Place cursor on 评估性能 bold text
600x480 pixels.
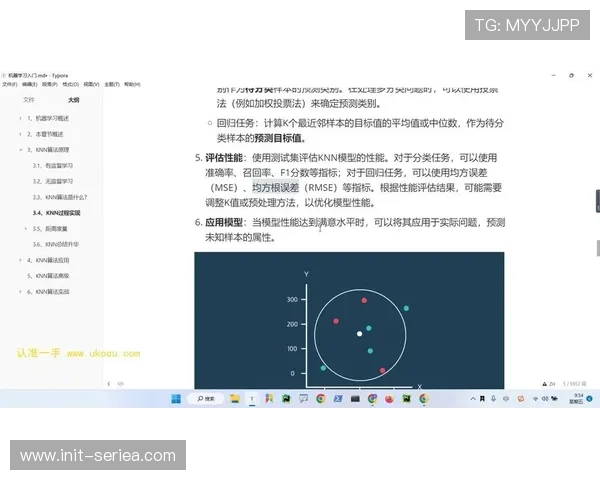click(x=224, y=158)
